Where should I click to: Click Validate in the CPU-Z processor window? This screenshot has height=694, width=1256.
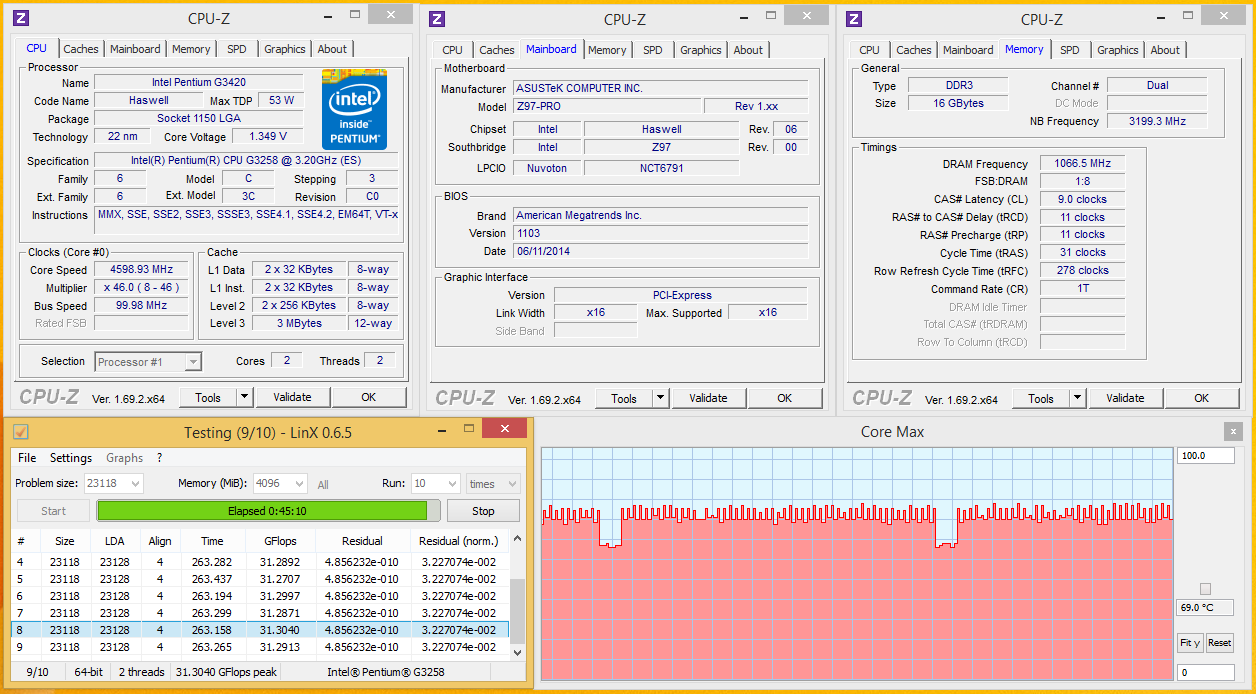[x=292, y=398]
